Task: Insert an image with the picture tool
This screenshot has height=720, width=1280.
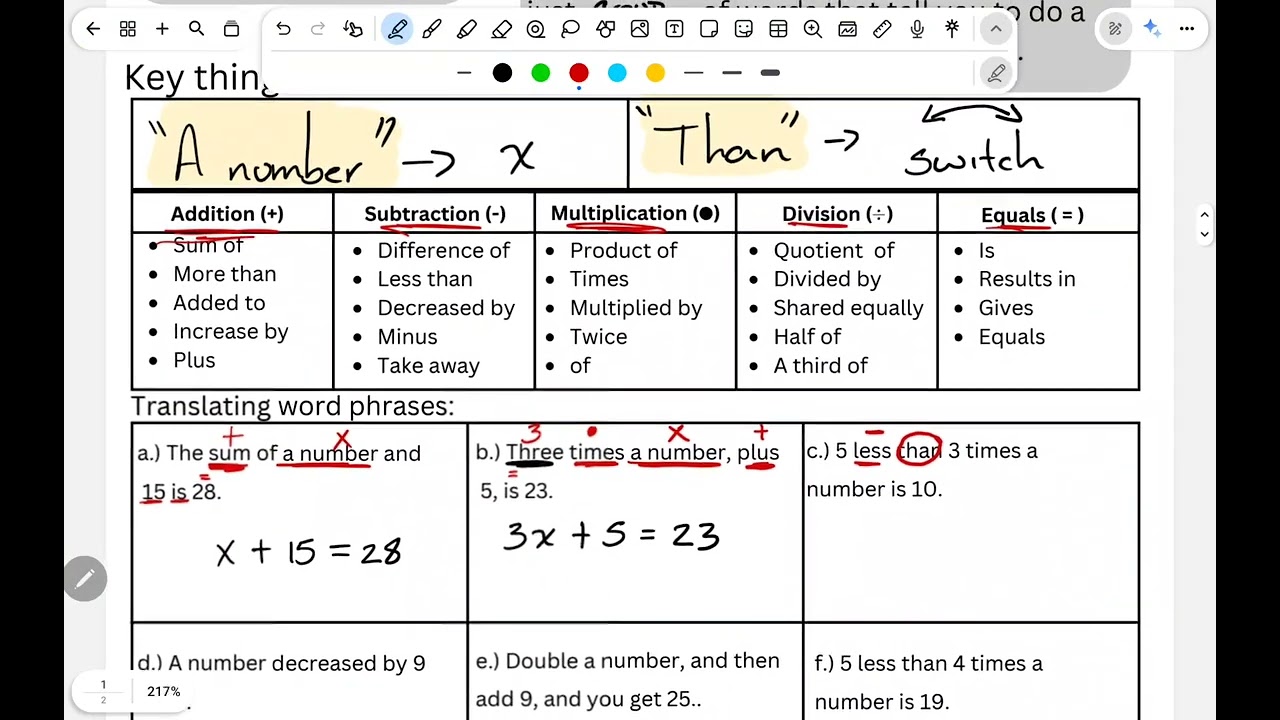Action: pos(640,30)
